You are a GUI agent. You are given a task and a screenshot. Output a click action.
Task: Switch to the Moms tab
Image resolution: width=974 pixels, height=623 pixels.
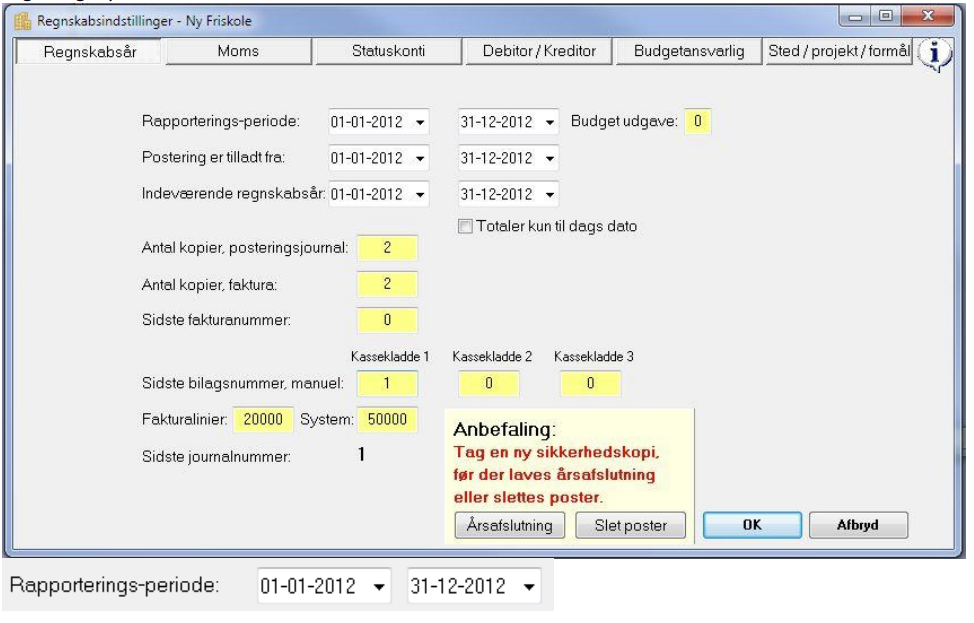(238, 52)
